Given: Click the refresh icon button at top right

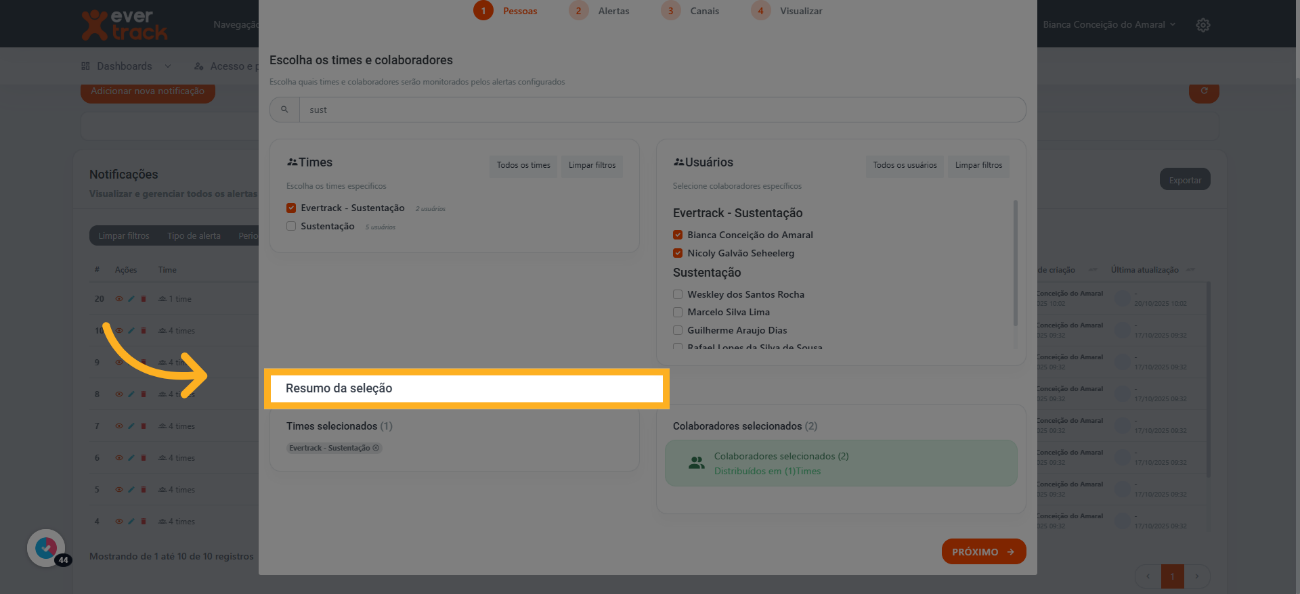Looking at the screenshot, I should pos(1204,91).
